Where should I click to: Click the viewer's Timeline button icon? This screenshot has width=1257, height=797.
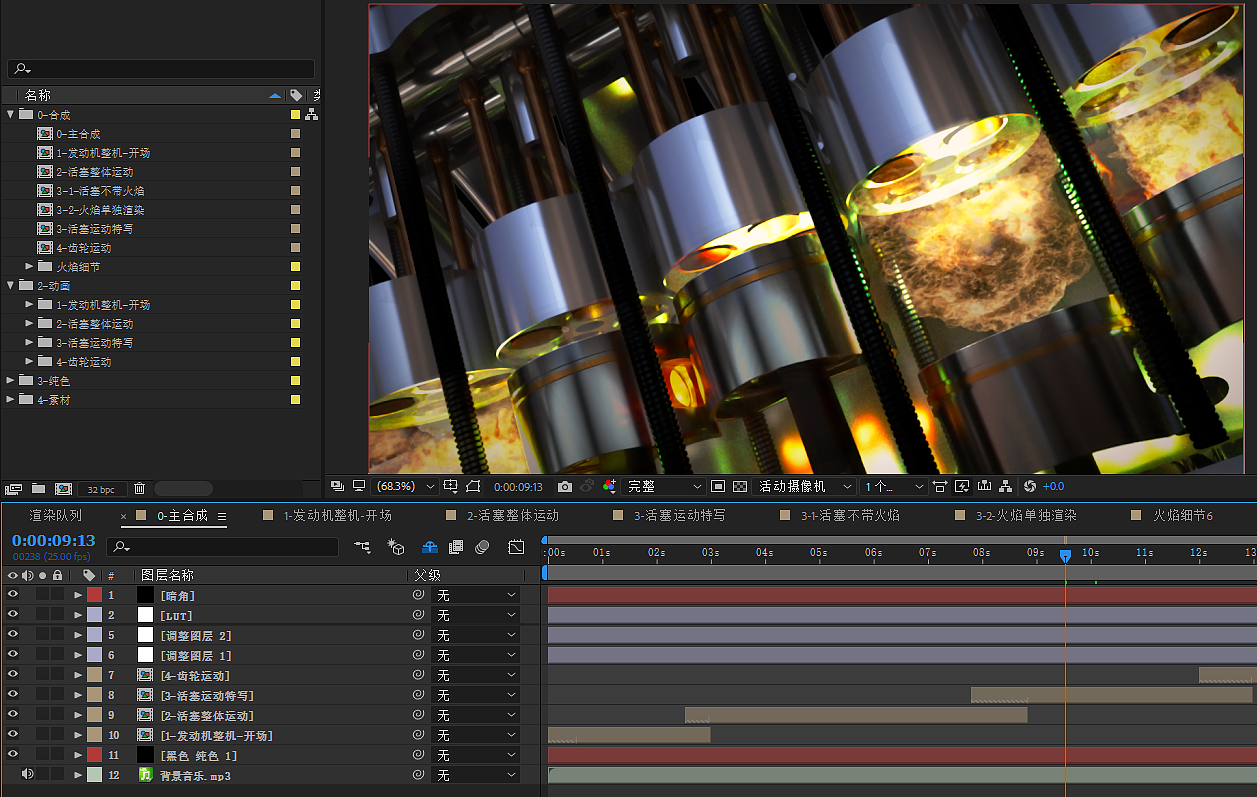[x=984, y=486]
